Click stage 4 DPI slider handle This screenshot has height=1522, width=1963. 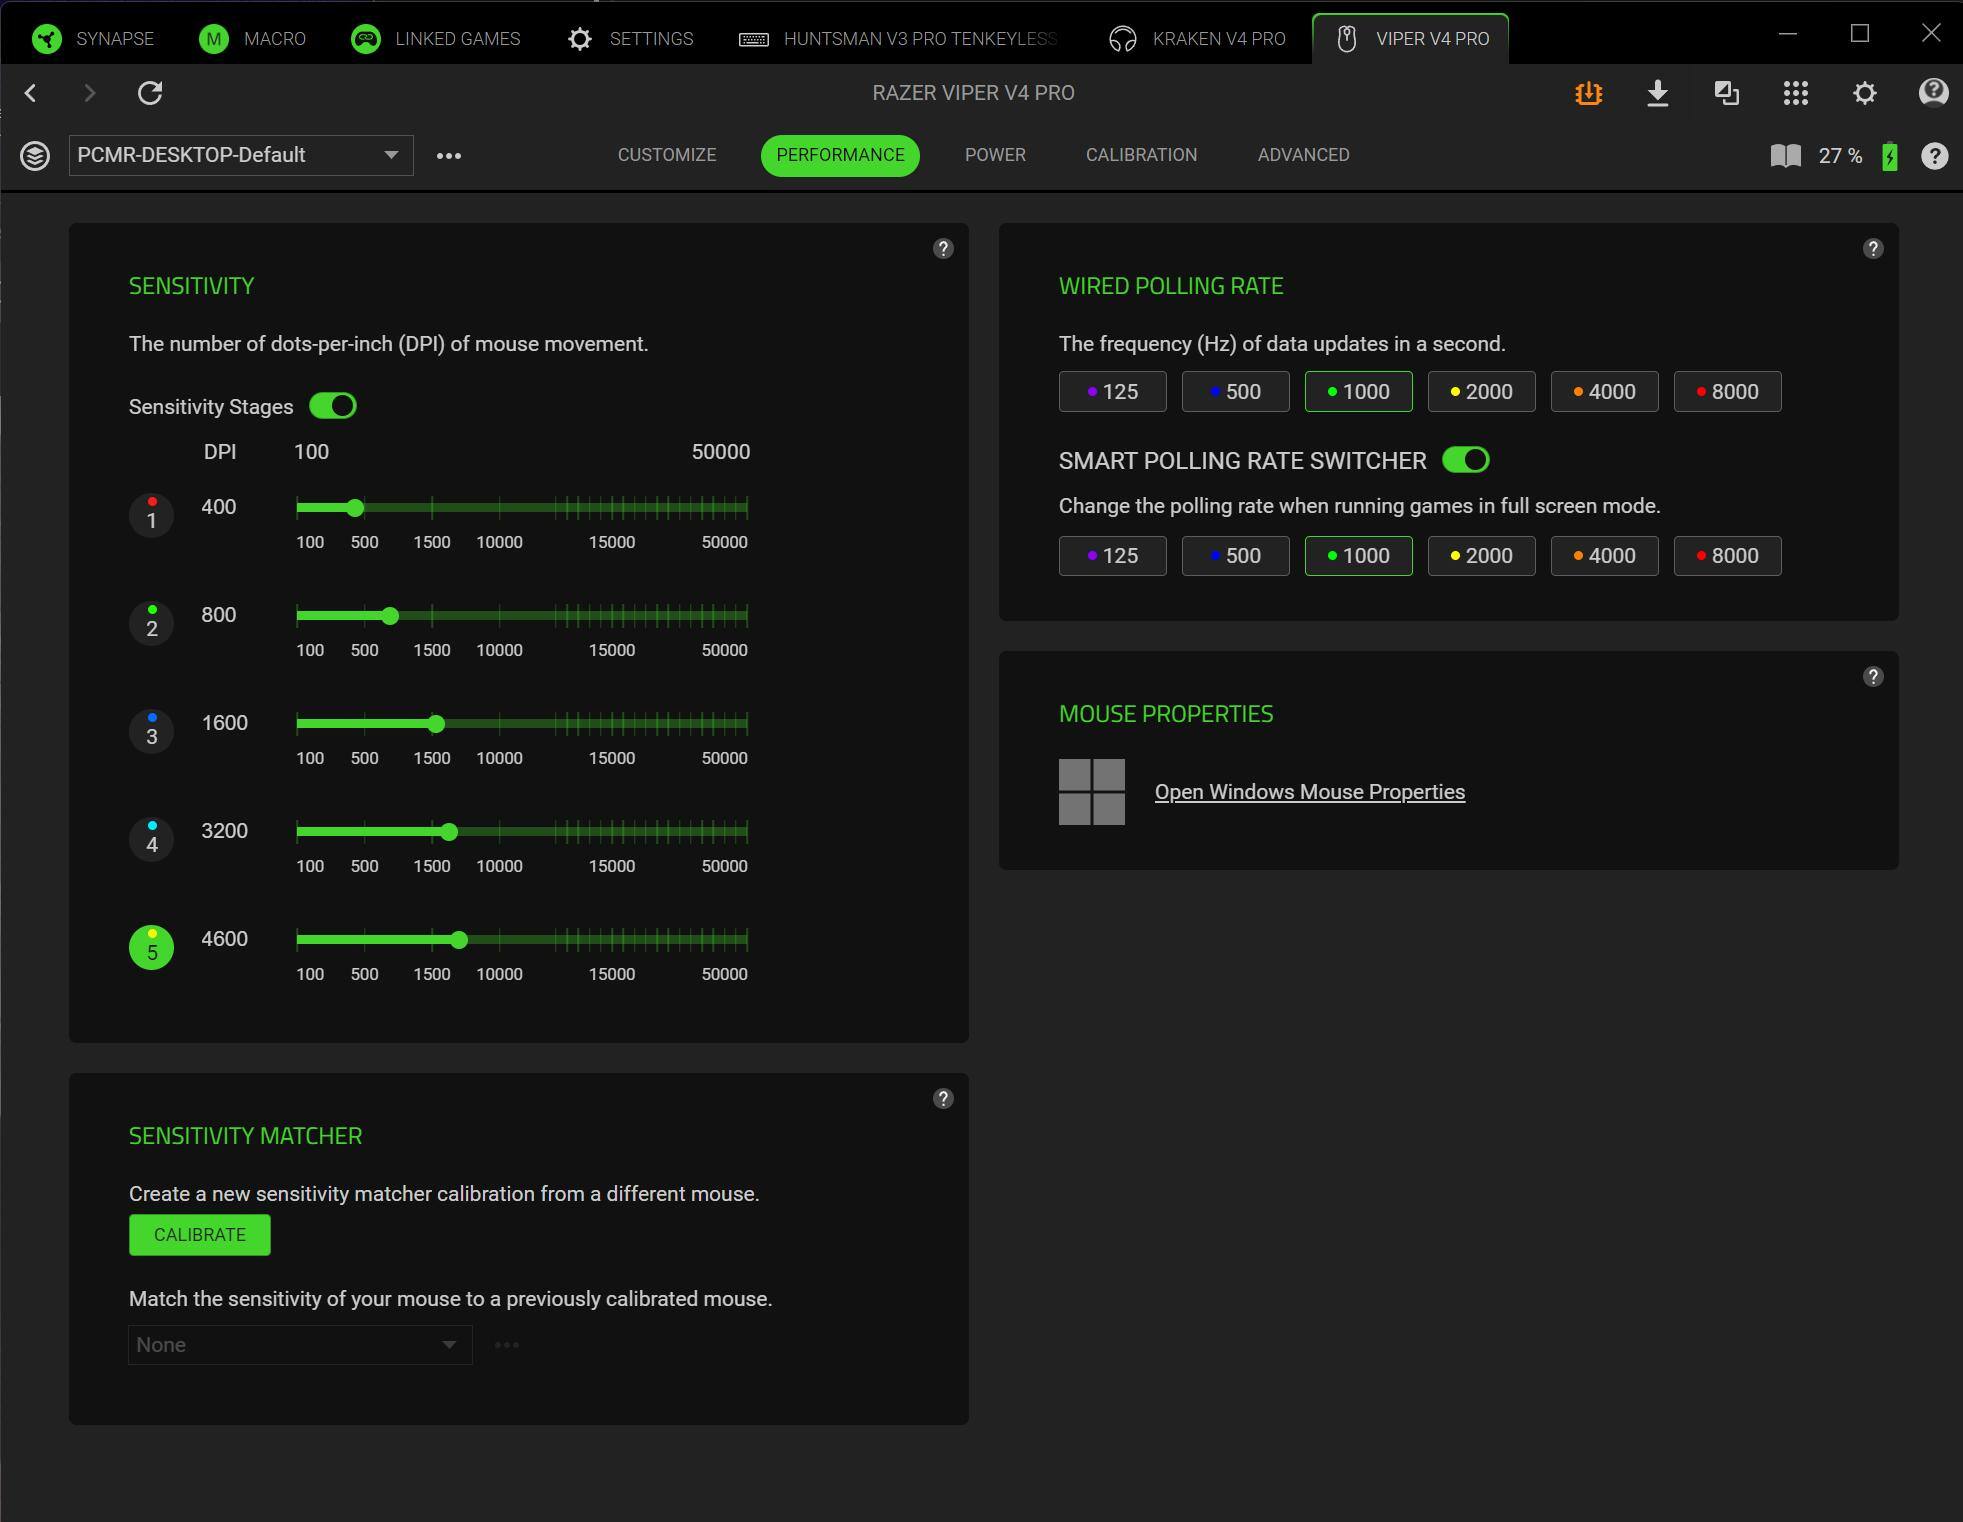tap(449, 832)
